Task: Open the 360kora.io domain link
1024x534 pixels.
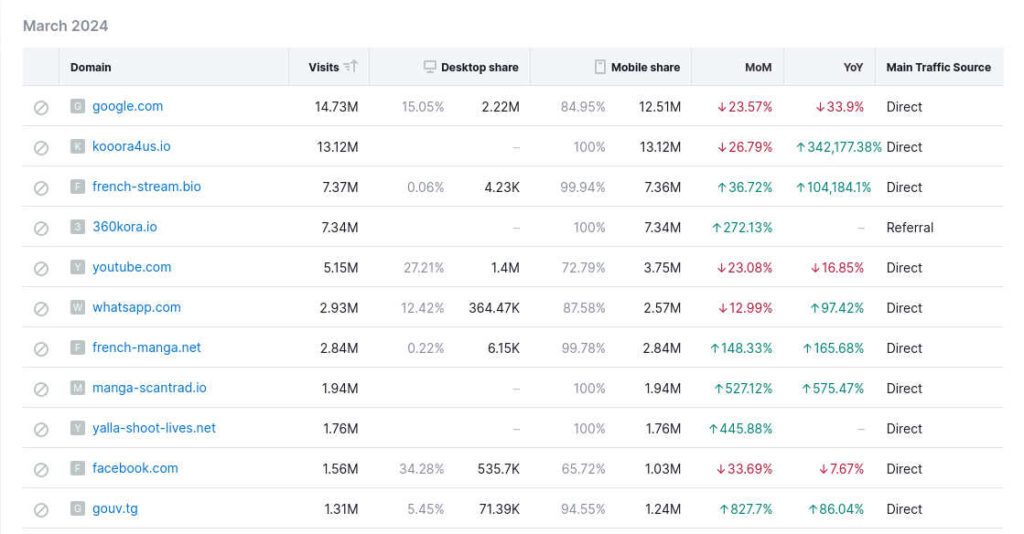Action: point(125,227)
